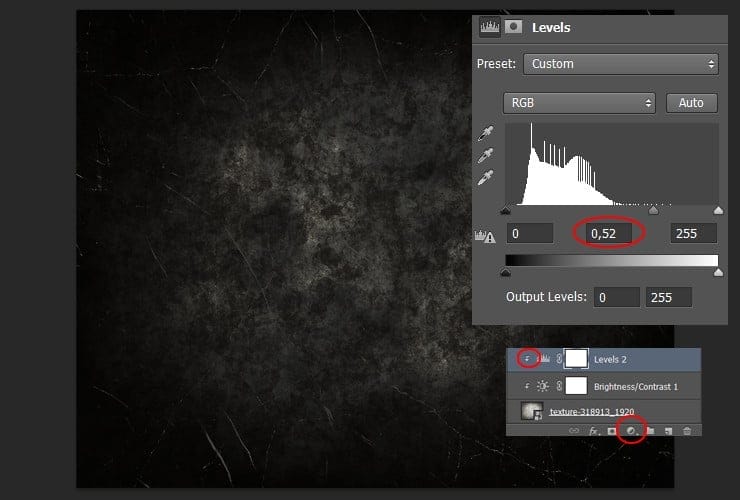Screen dimensions: 740x500
Task: Click the midtone input slider handle
Action: tap(654, 211)
